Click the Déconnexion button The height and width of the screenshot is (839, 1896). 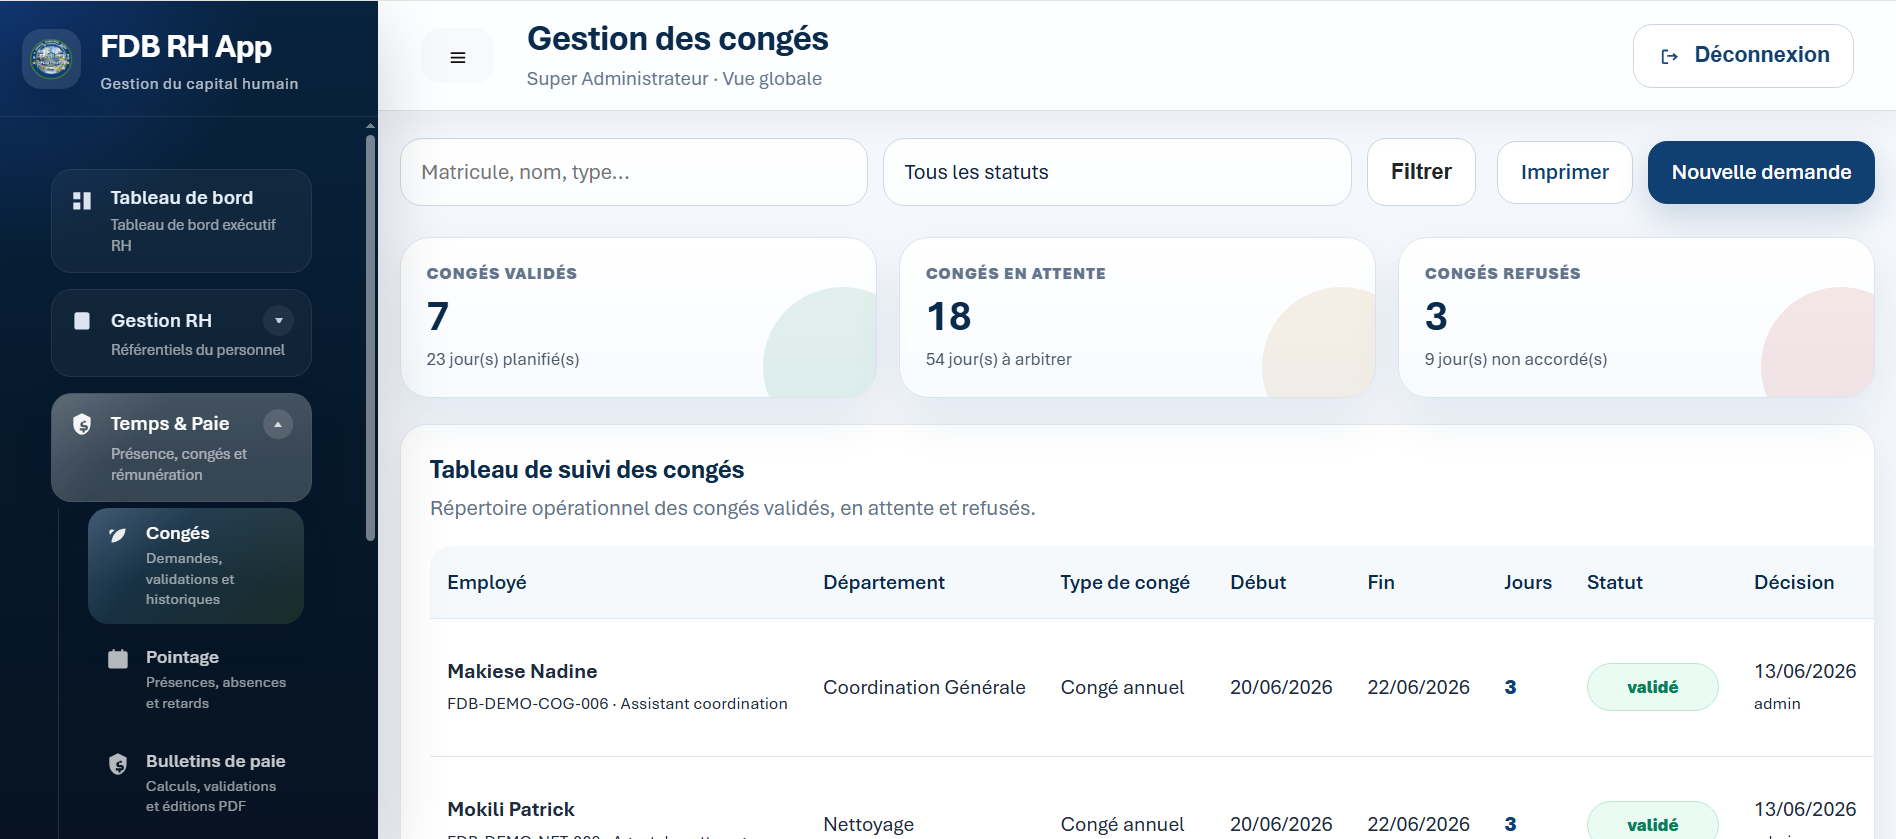[x=1743, y=56]
